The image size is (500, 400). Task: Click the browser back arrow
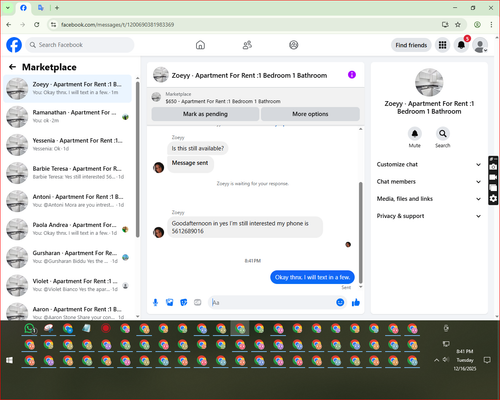click(9, 25)
